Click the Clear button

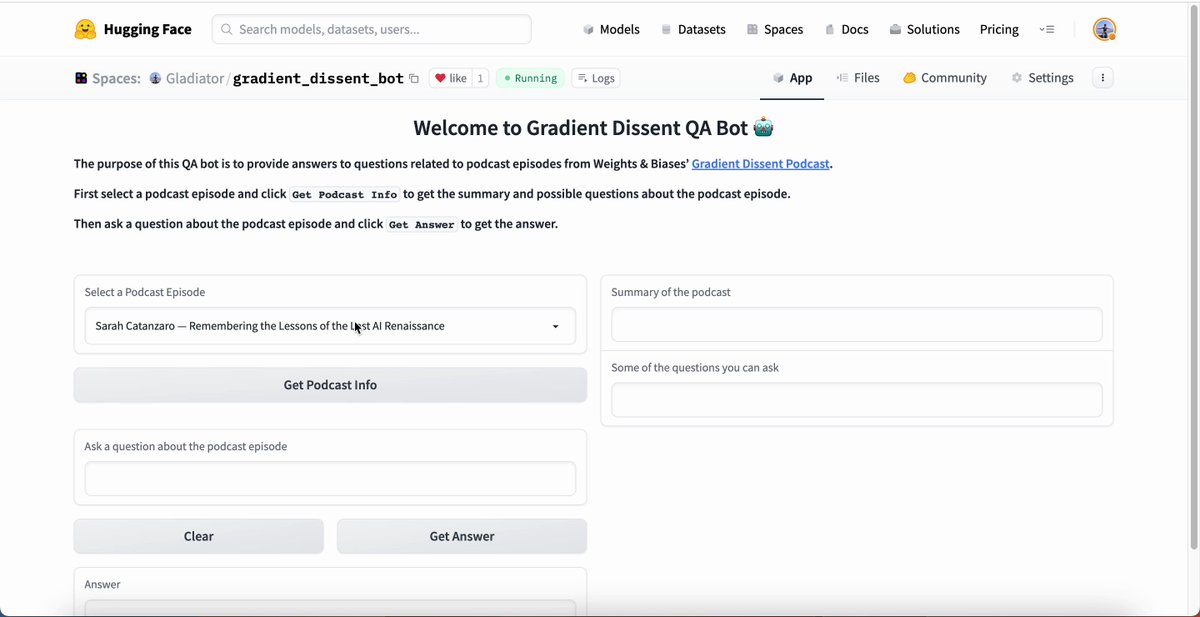point(199,536)
